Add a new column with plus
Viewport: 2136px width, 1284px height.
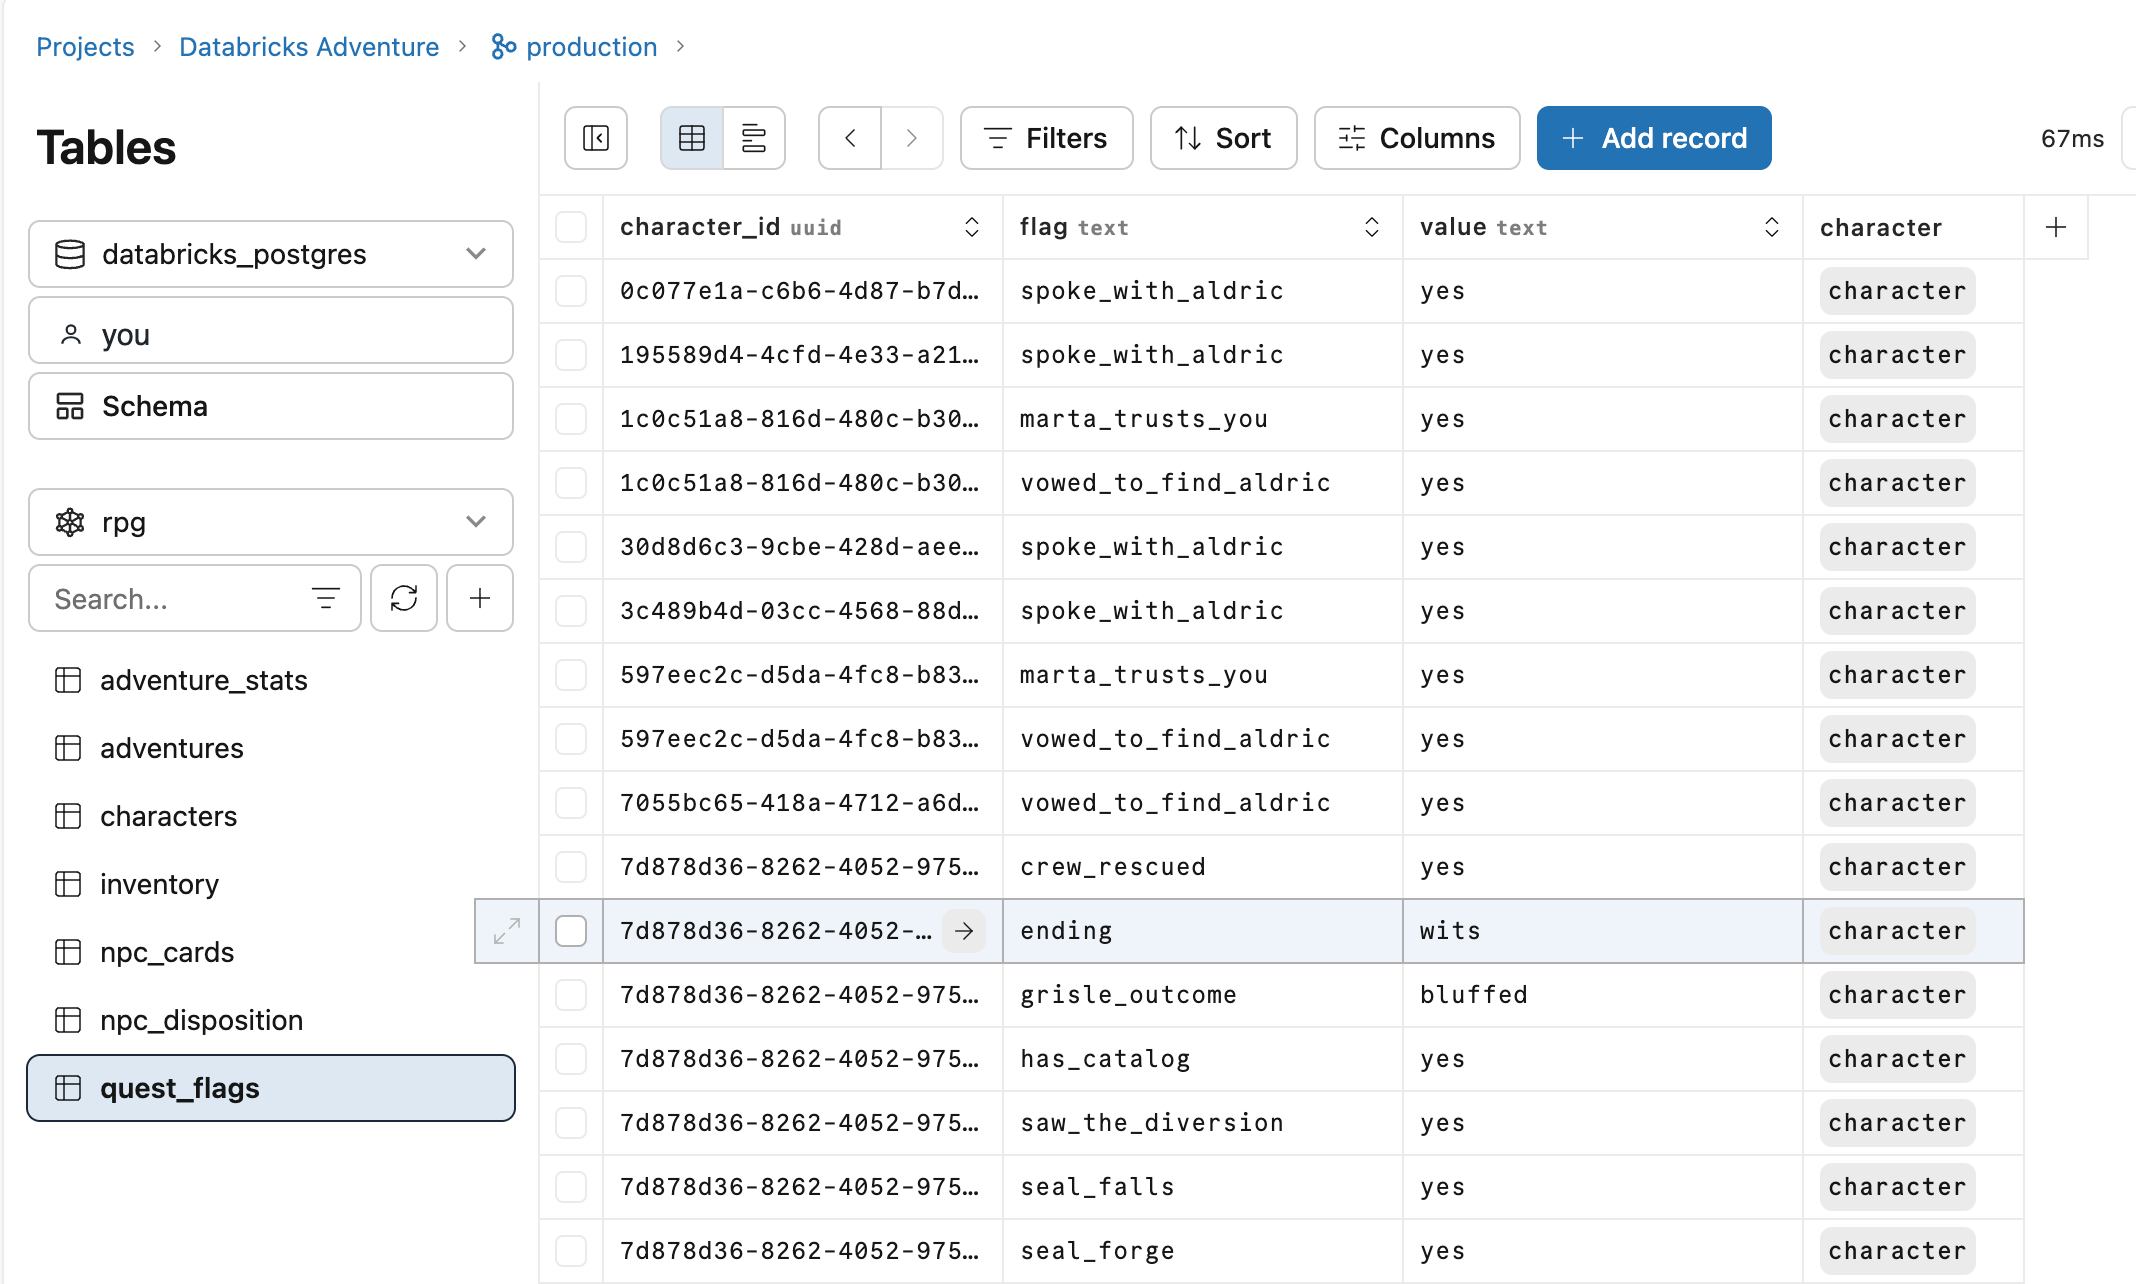click(2056, 227)
